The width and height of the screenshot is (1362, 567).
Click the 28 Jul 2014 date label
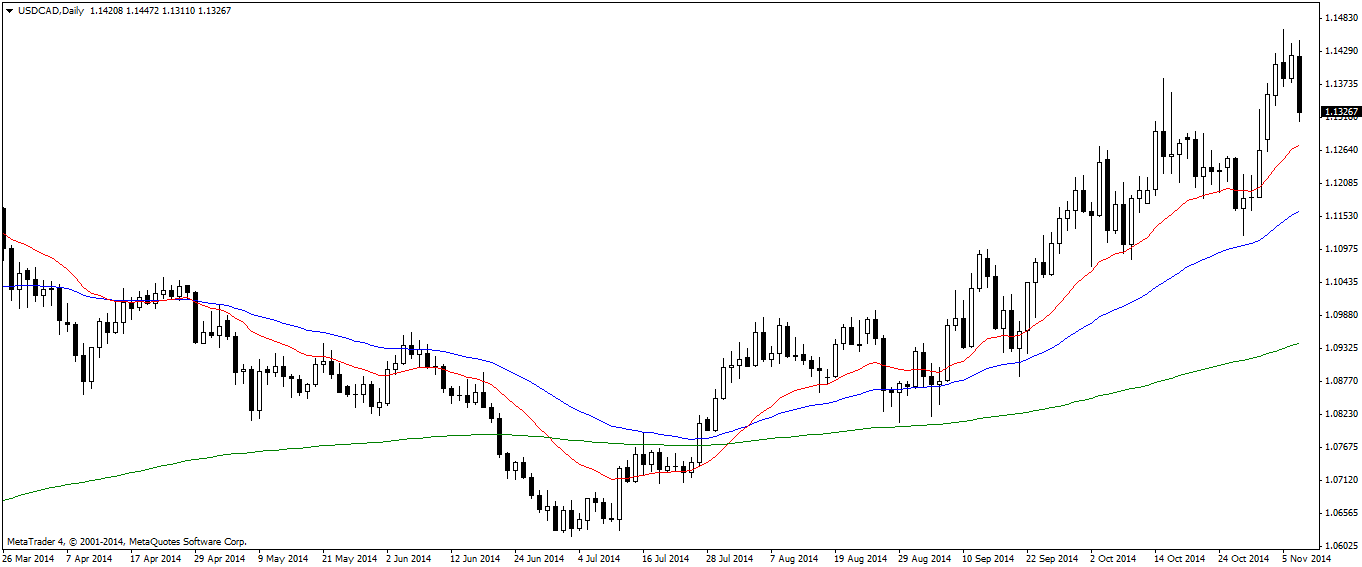(730, 559)
